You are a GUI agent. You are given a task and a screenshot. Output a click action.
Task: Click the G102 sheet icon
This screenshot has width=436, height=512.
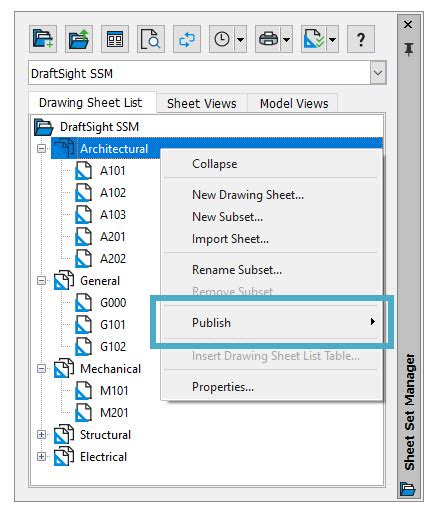click(x=83, y=347)
